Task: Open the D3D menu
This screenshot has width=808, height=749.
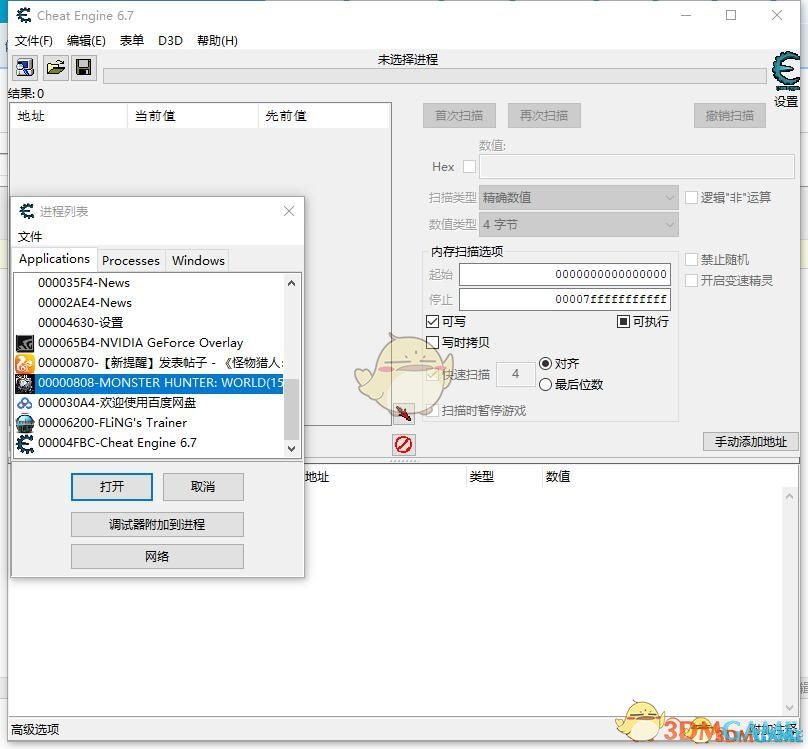Action: (170, 41)
